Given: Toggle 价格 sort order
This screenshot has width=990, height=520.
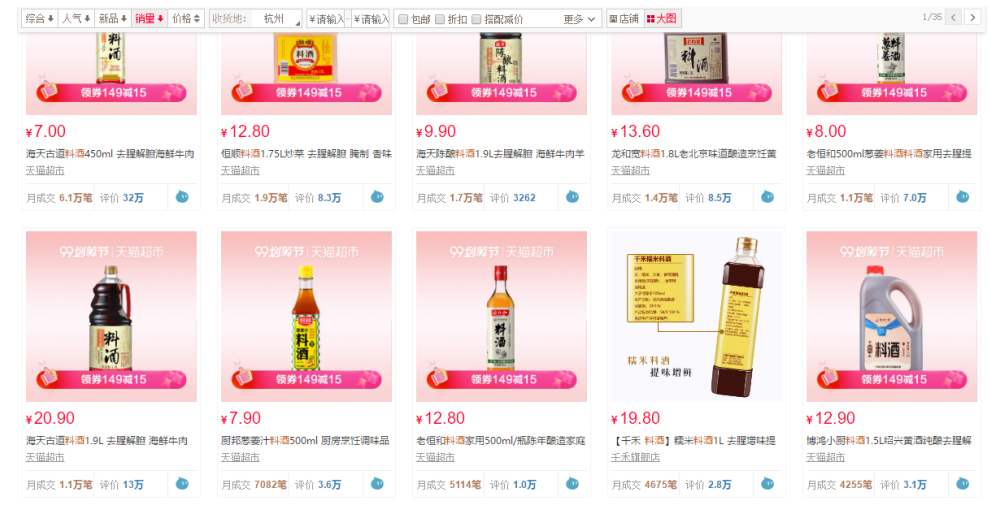Looking at the screenshot, I should 186,19.
